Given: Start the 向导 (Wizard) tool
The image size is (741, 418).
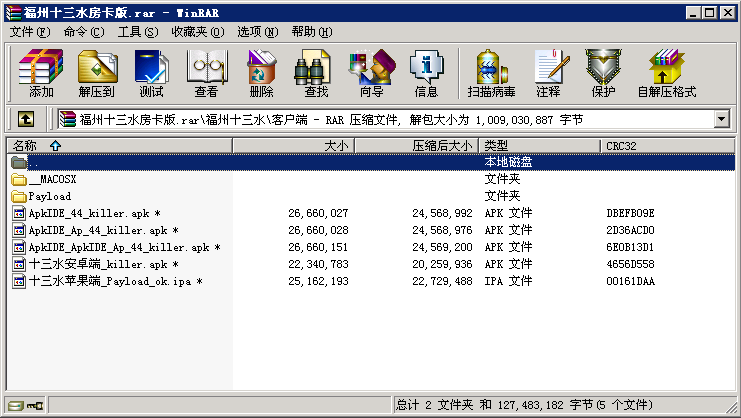Looking at the screenshot, I should click(x=371, y=73).
